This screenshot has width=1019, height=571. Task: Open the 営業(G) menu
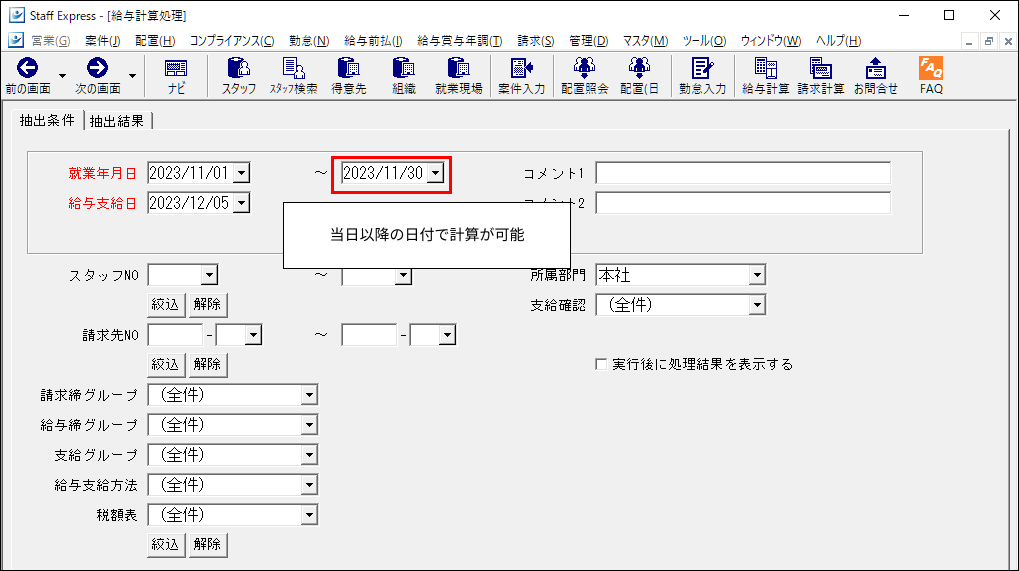pos(51,41)
